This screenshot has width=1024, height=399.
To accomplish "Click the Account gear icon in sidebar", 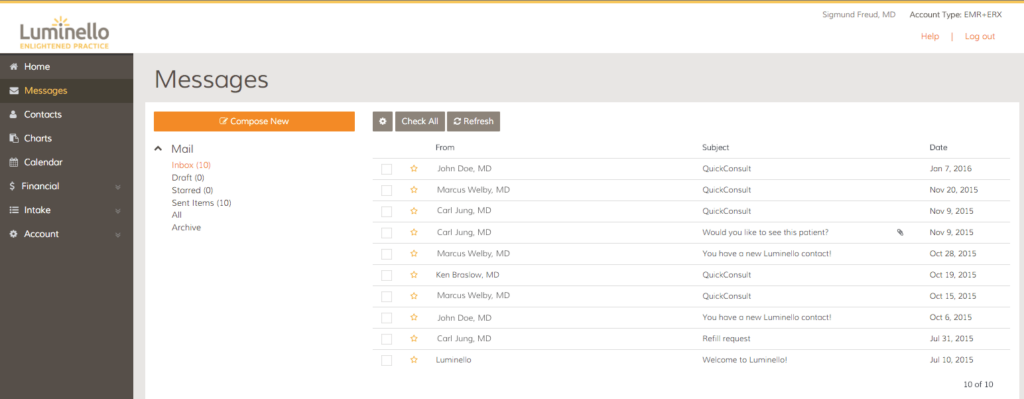I will (14, 234).
